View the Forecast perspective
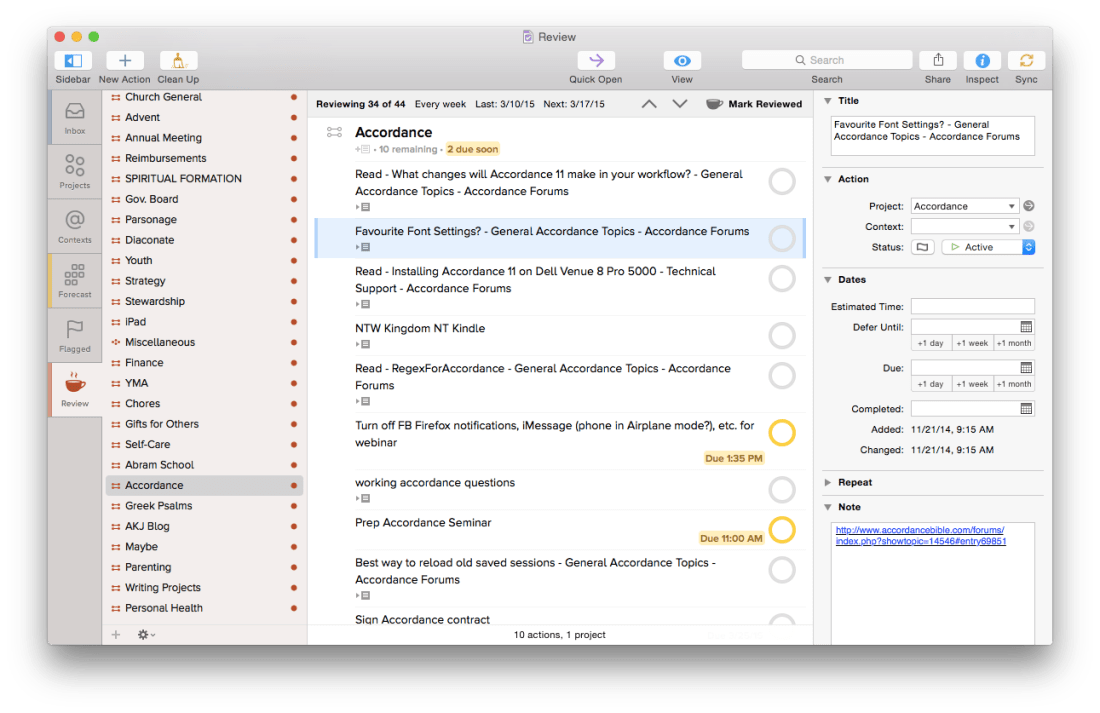The height and width of the screenshot is (713, 1100). (73, 279)
